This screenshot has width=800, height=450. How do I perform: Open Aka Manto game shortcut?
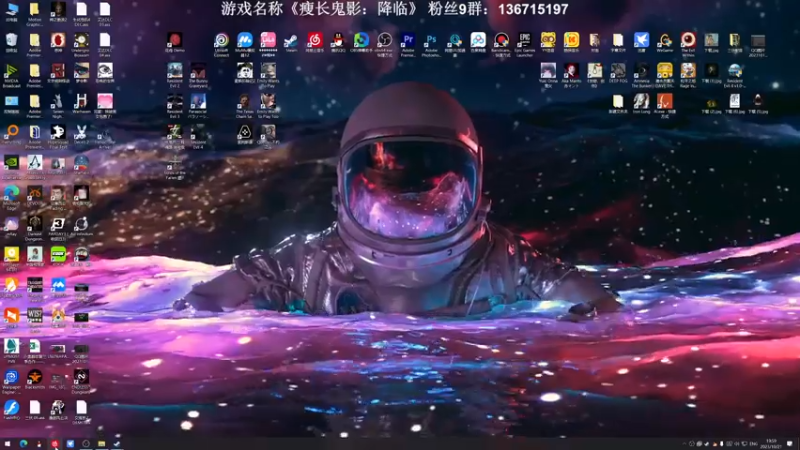[x=571, y=76]
